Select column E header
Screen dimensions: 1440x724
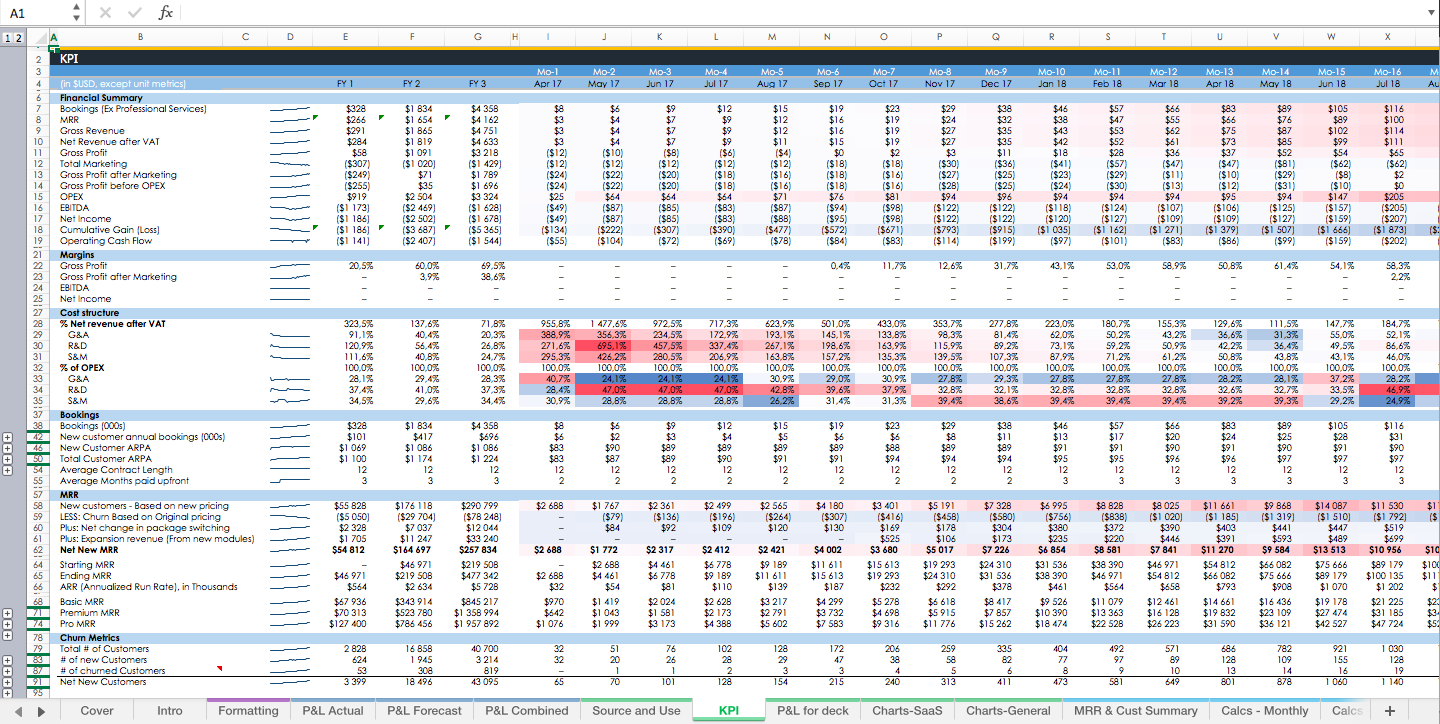click(346, 37)
